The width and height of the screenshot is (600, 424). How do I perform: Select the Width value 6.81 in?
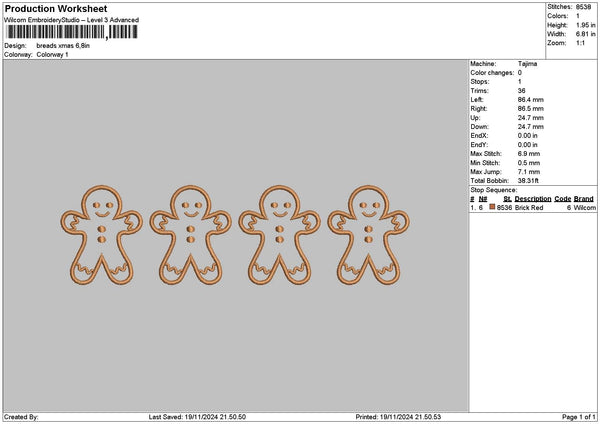[x=585, y=34]
